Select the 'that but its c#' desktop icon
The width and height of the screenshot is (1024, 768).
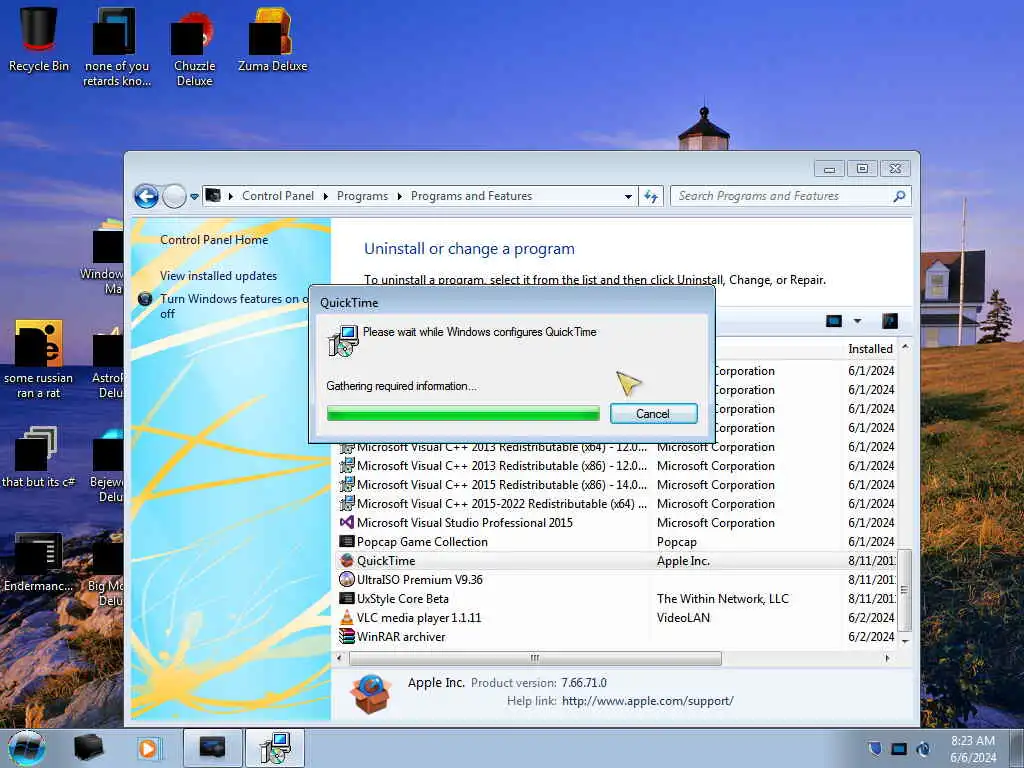tap(39, 457)
